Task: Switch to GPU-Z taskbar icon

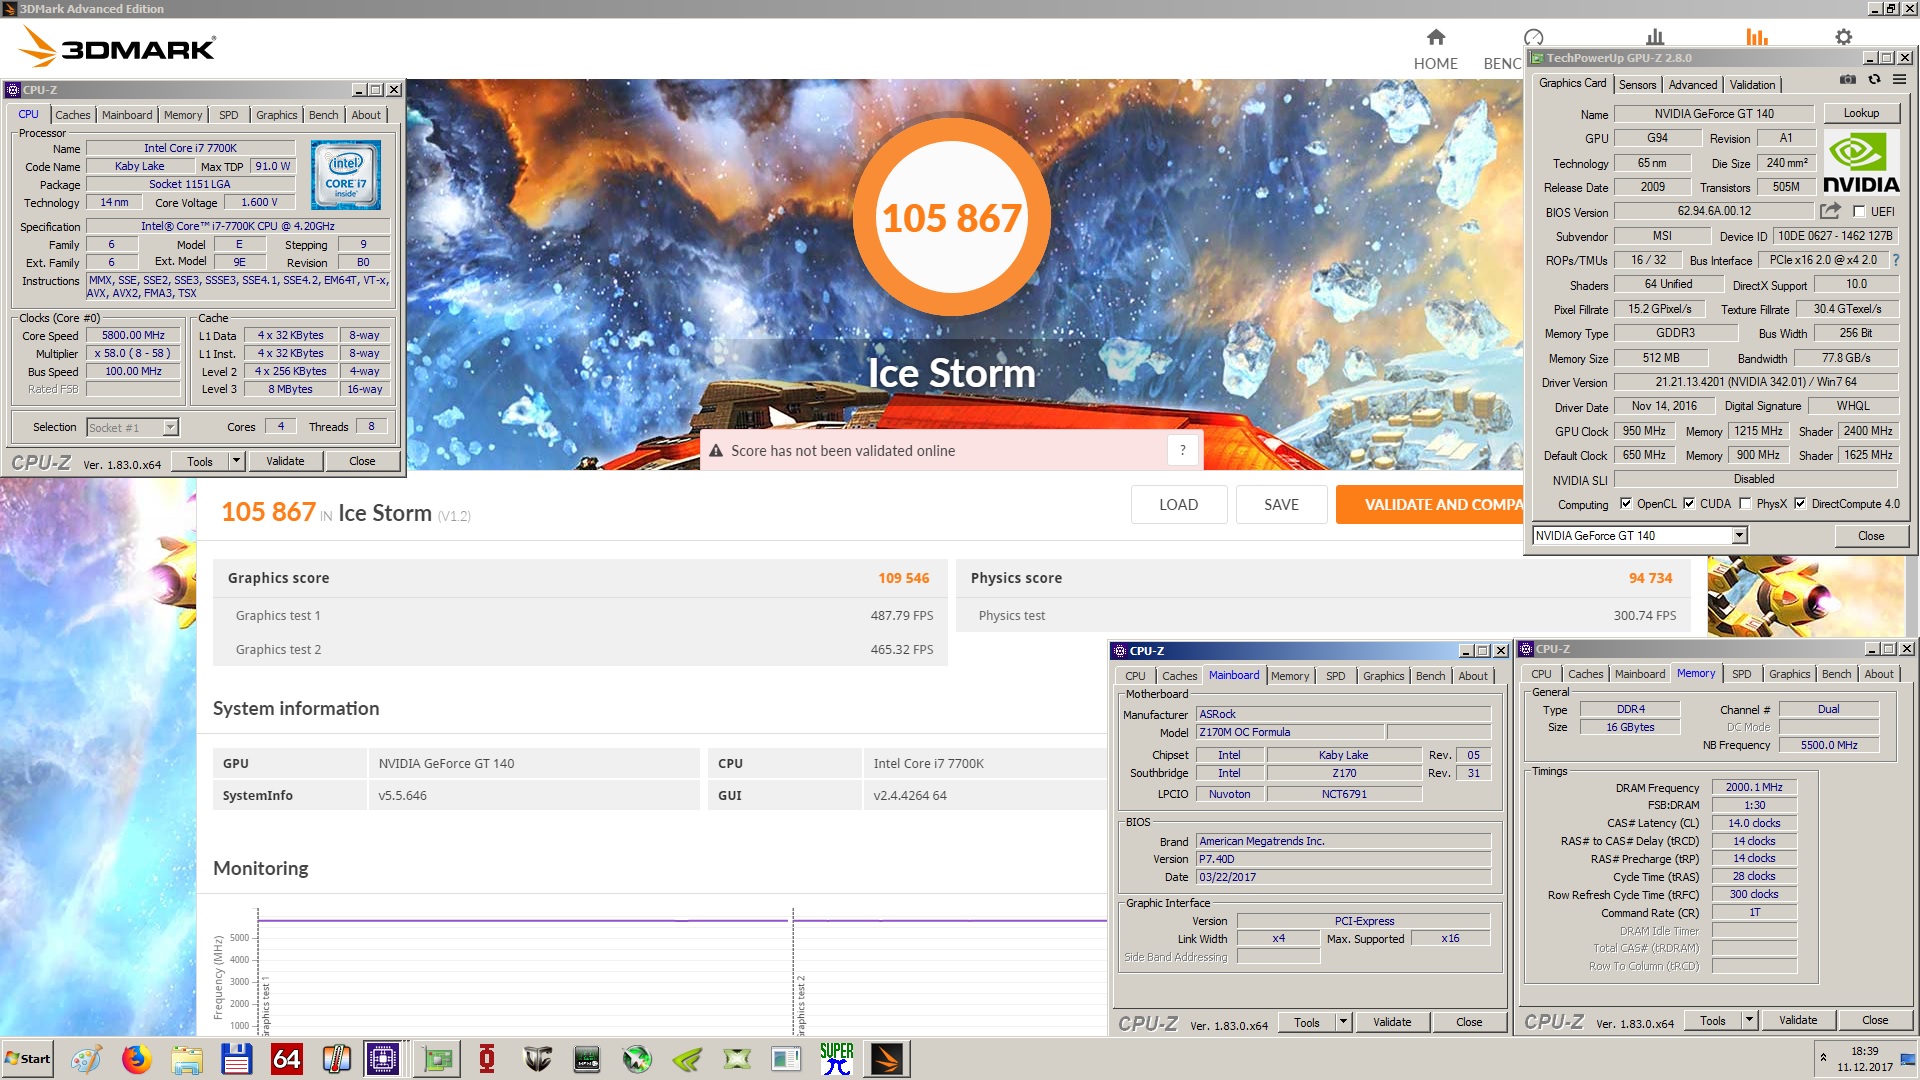Action: [x=437, y=1059]
